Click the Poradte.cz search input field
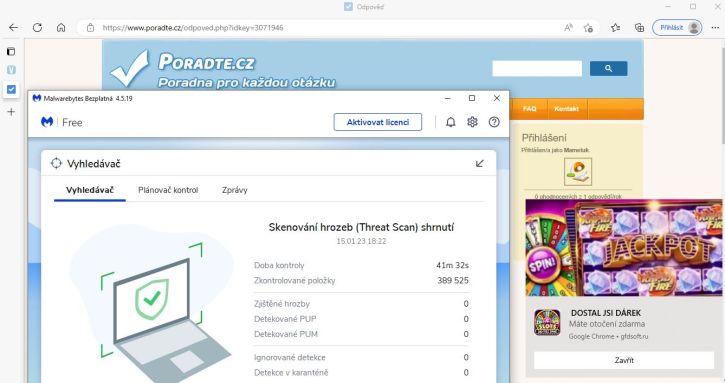Image resolution: width=725 pixels, height=383 pixels. (x=537, y=68)
